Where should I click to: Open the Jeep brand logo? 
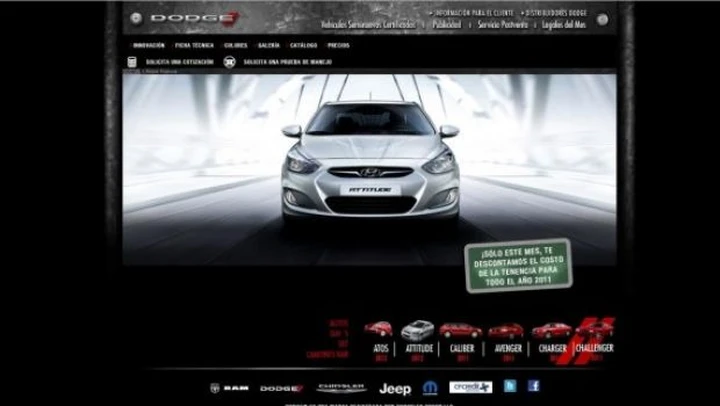click(x=395, y=389)
